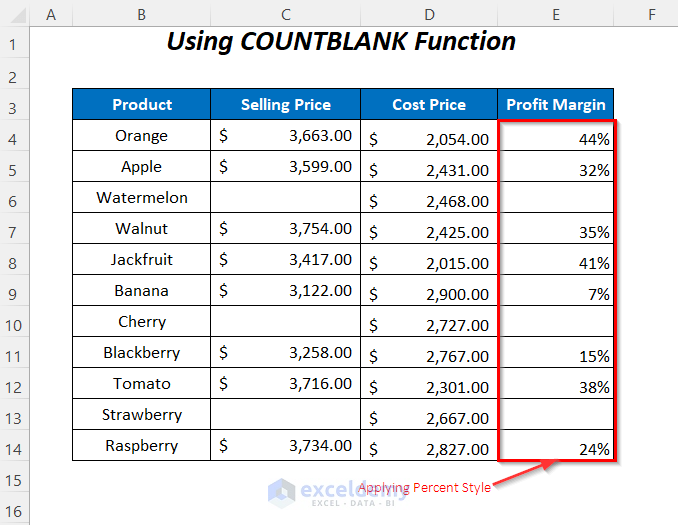Click cost price 2,827.00 cell
Screen dimensions: 678x525
[x=429, y=445]
